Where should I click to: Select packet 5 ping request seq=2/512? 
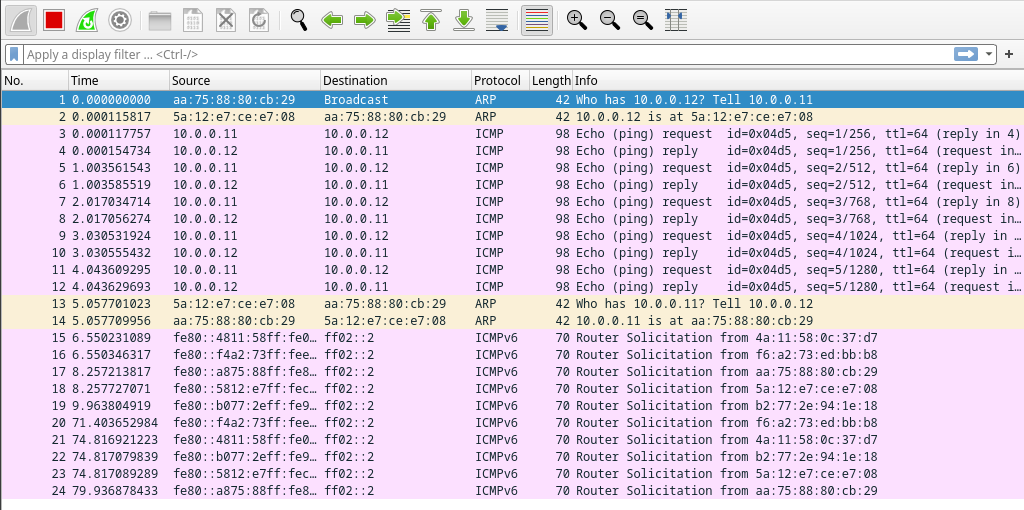point(512,168)
